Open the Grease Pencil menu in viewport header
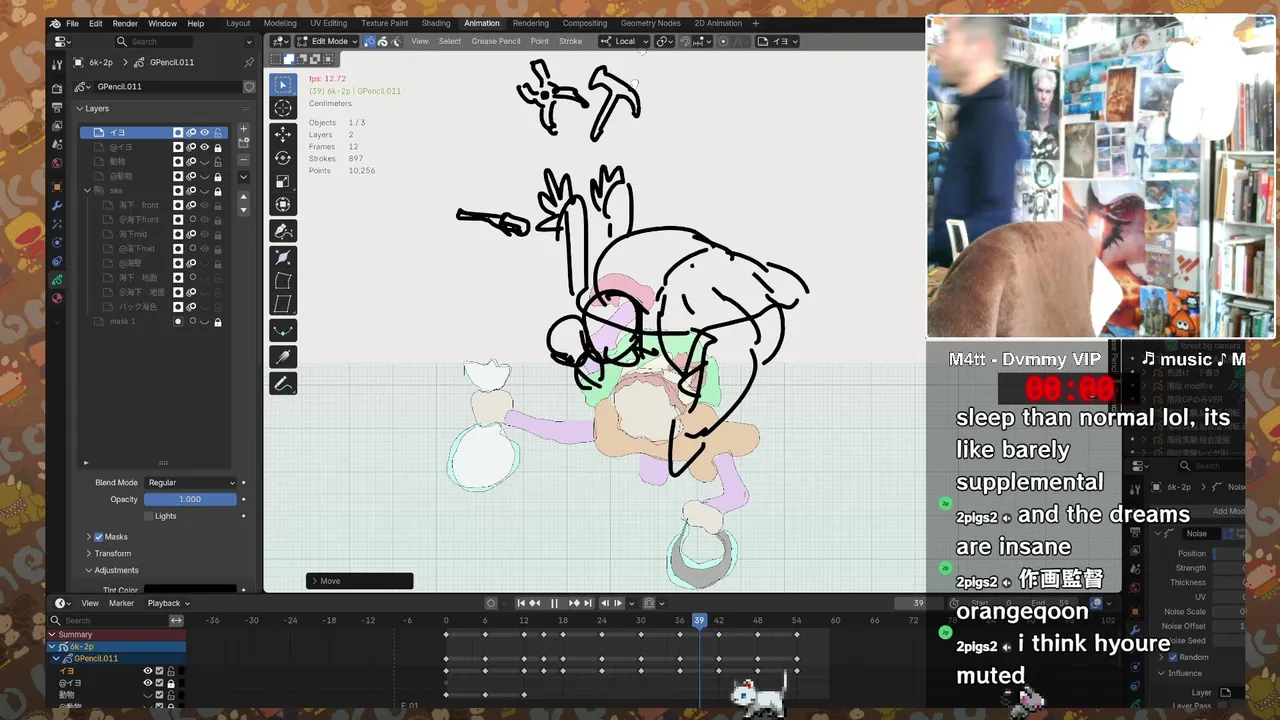Image resolution: width=1280 pixels, height=720 pixels. click(x=496, y=41)
